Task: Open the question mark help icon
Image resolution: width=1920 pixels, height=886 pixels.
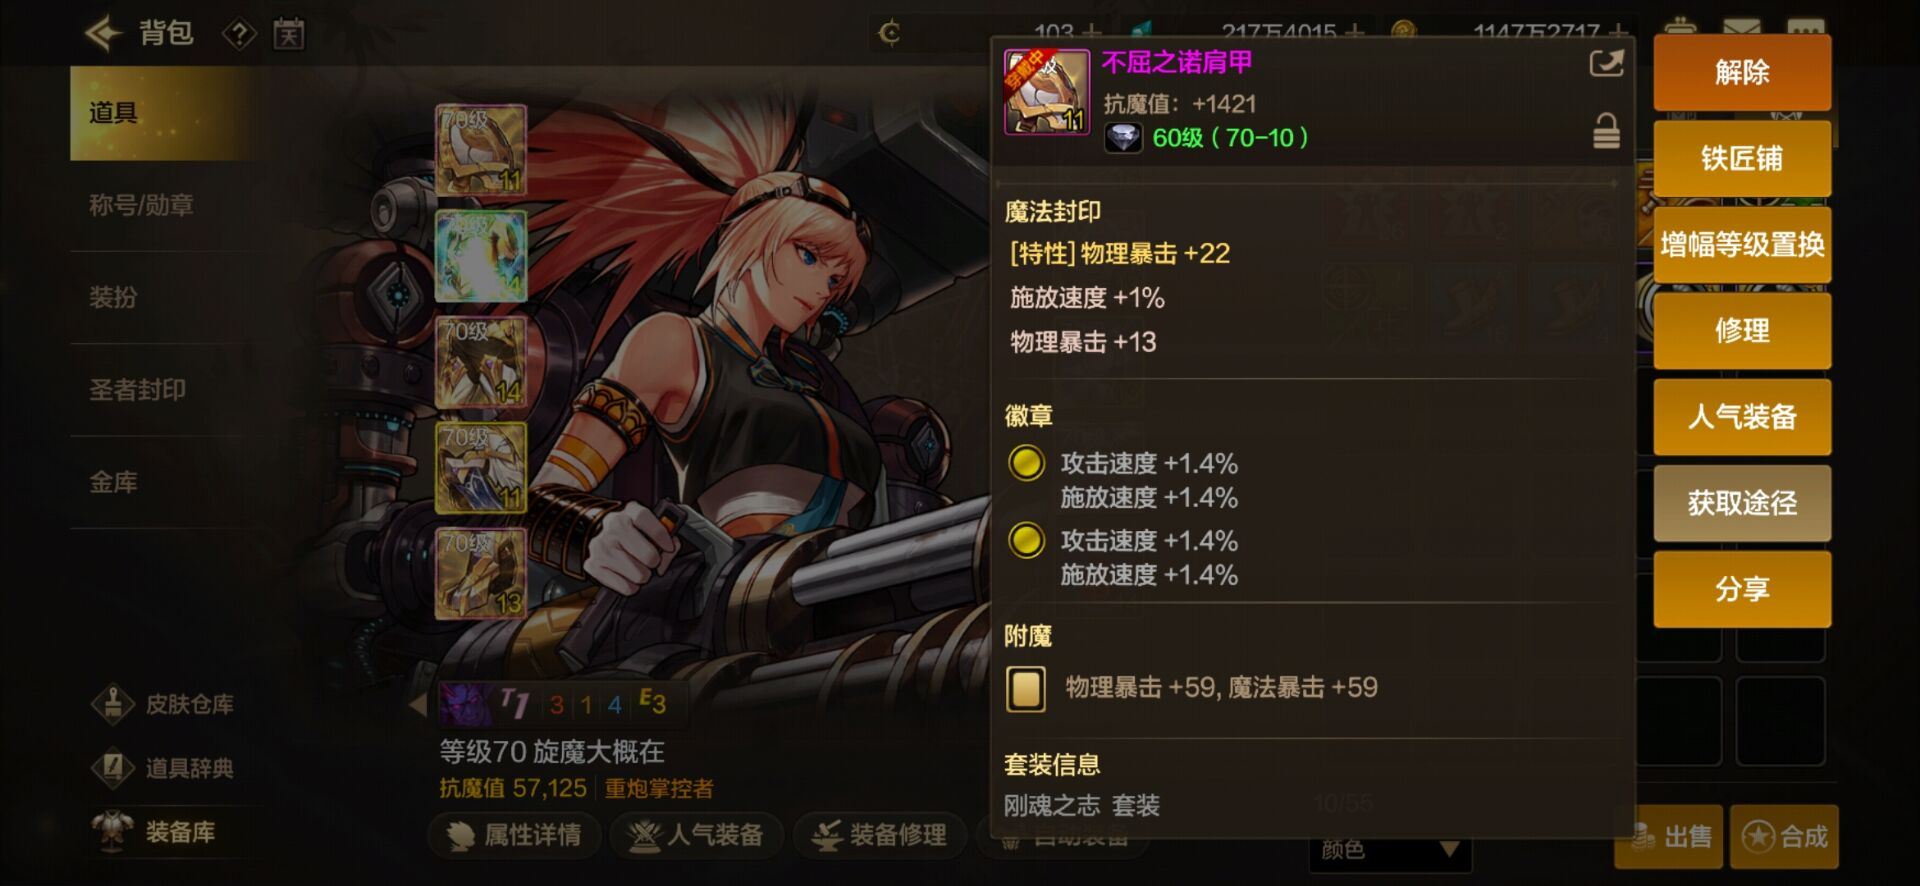Action: click(x=239, y=35)
